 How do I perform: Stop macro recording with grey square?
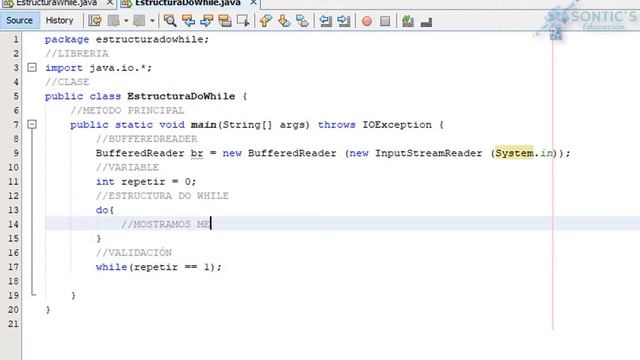[385, 21]
